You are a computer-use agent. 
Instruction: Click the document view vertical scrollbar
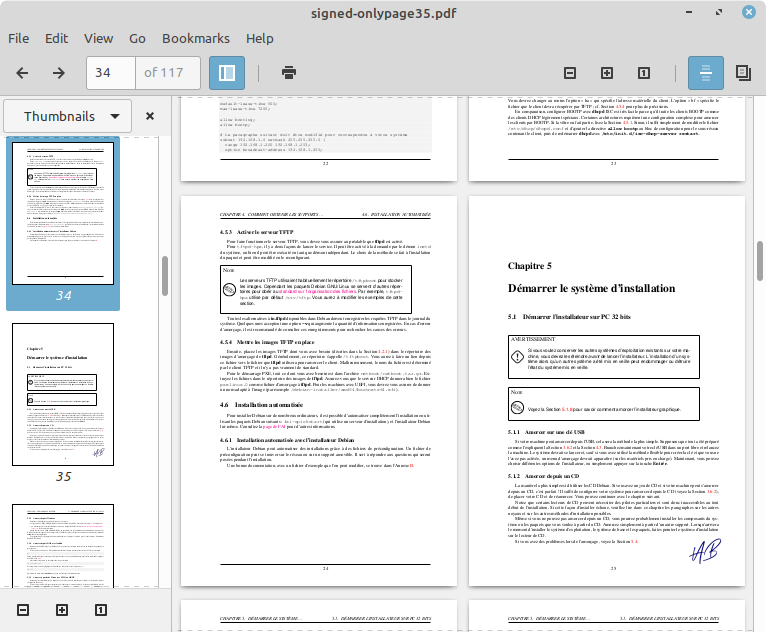click(x=761, y=260)
